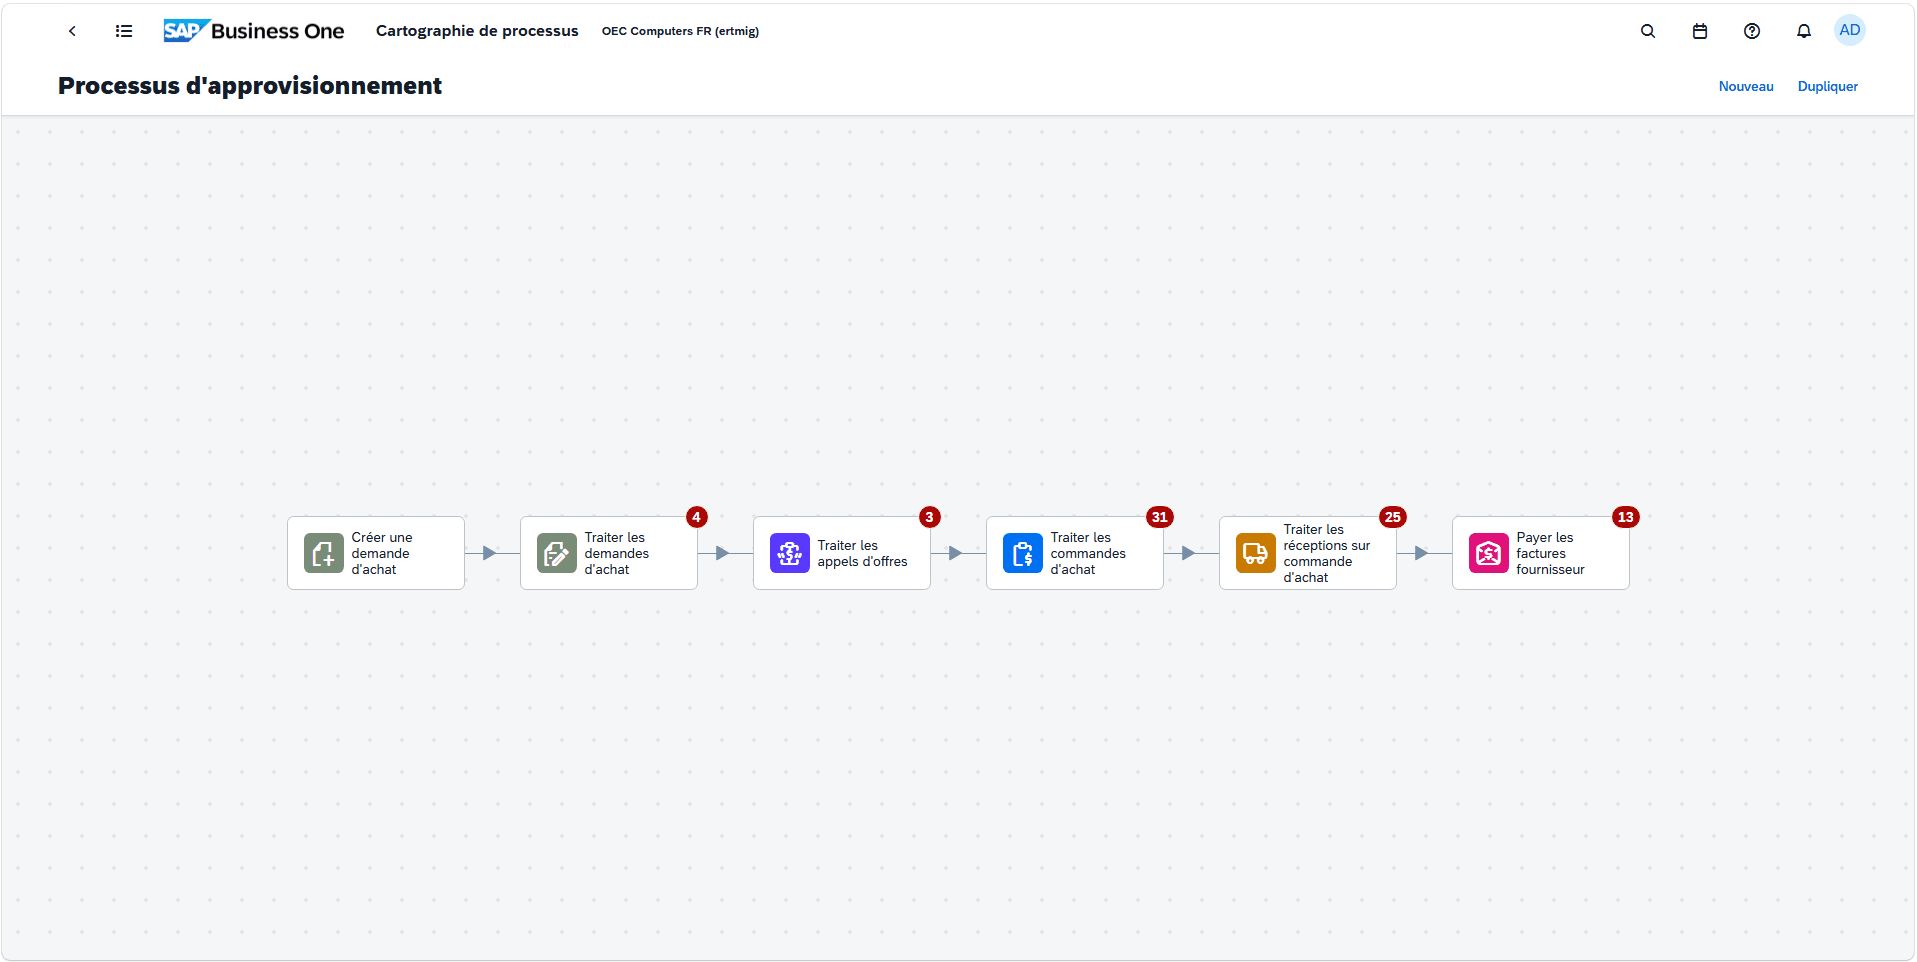Screen dimensions: 1917x962
Task: Open the AD user avatar
Action: tap(1850, 30)
